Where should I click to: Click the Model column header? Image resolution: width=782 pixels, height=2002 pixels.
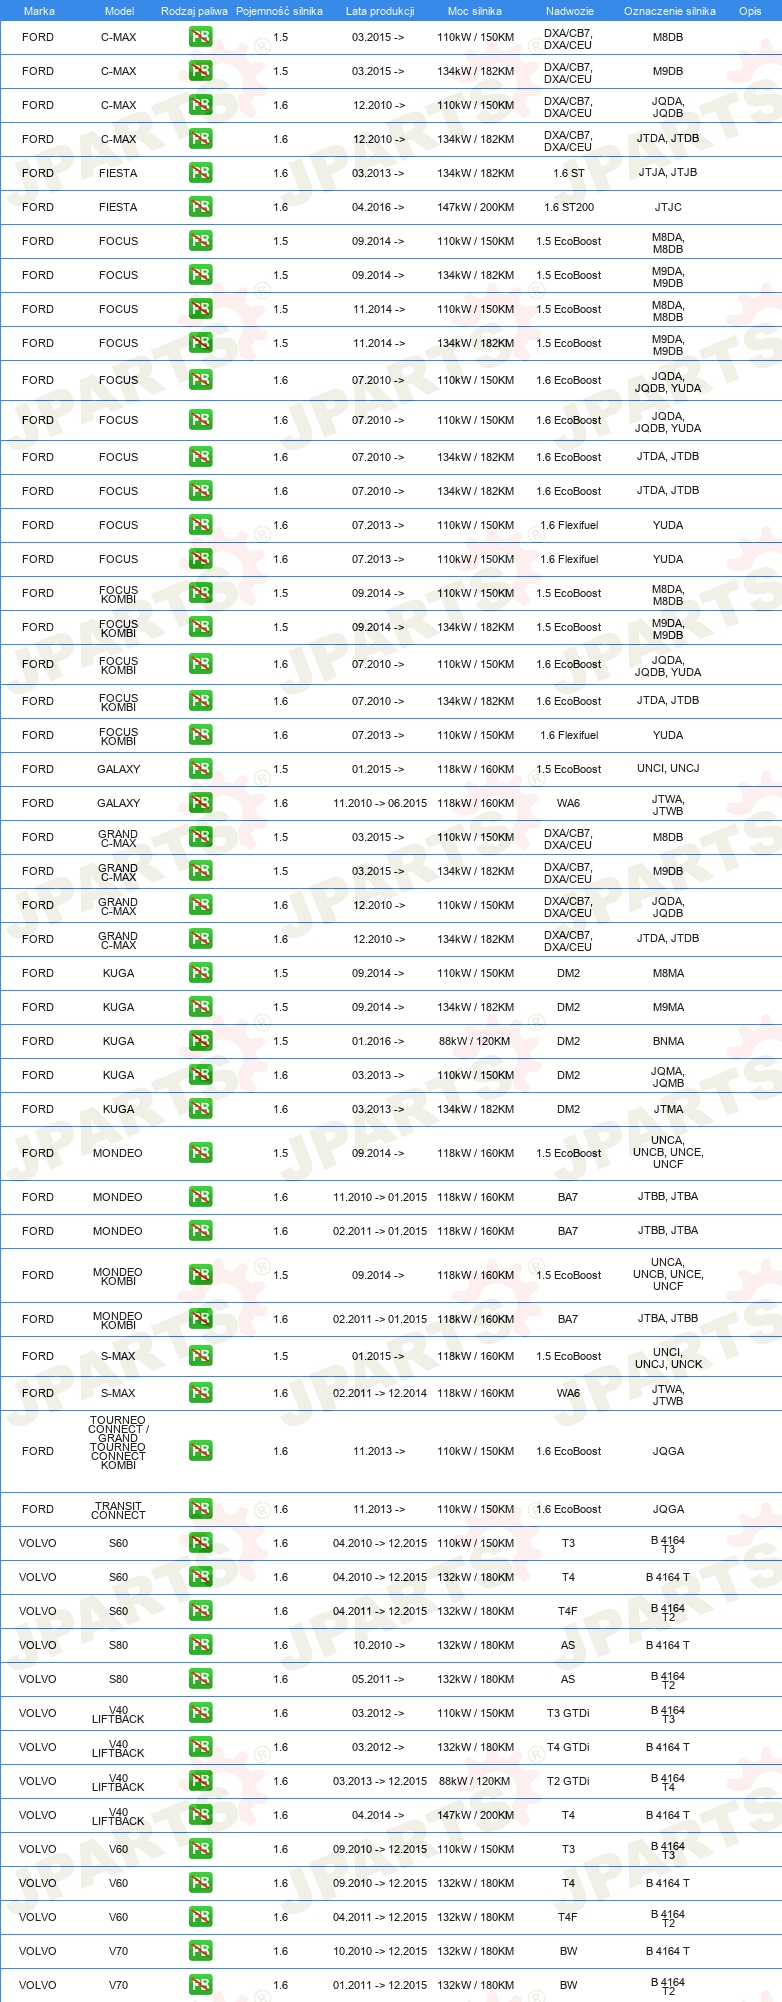120,11
